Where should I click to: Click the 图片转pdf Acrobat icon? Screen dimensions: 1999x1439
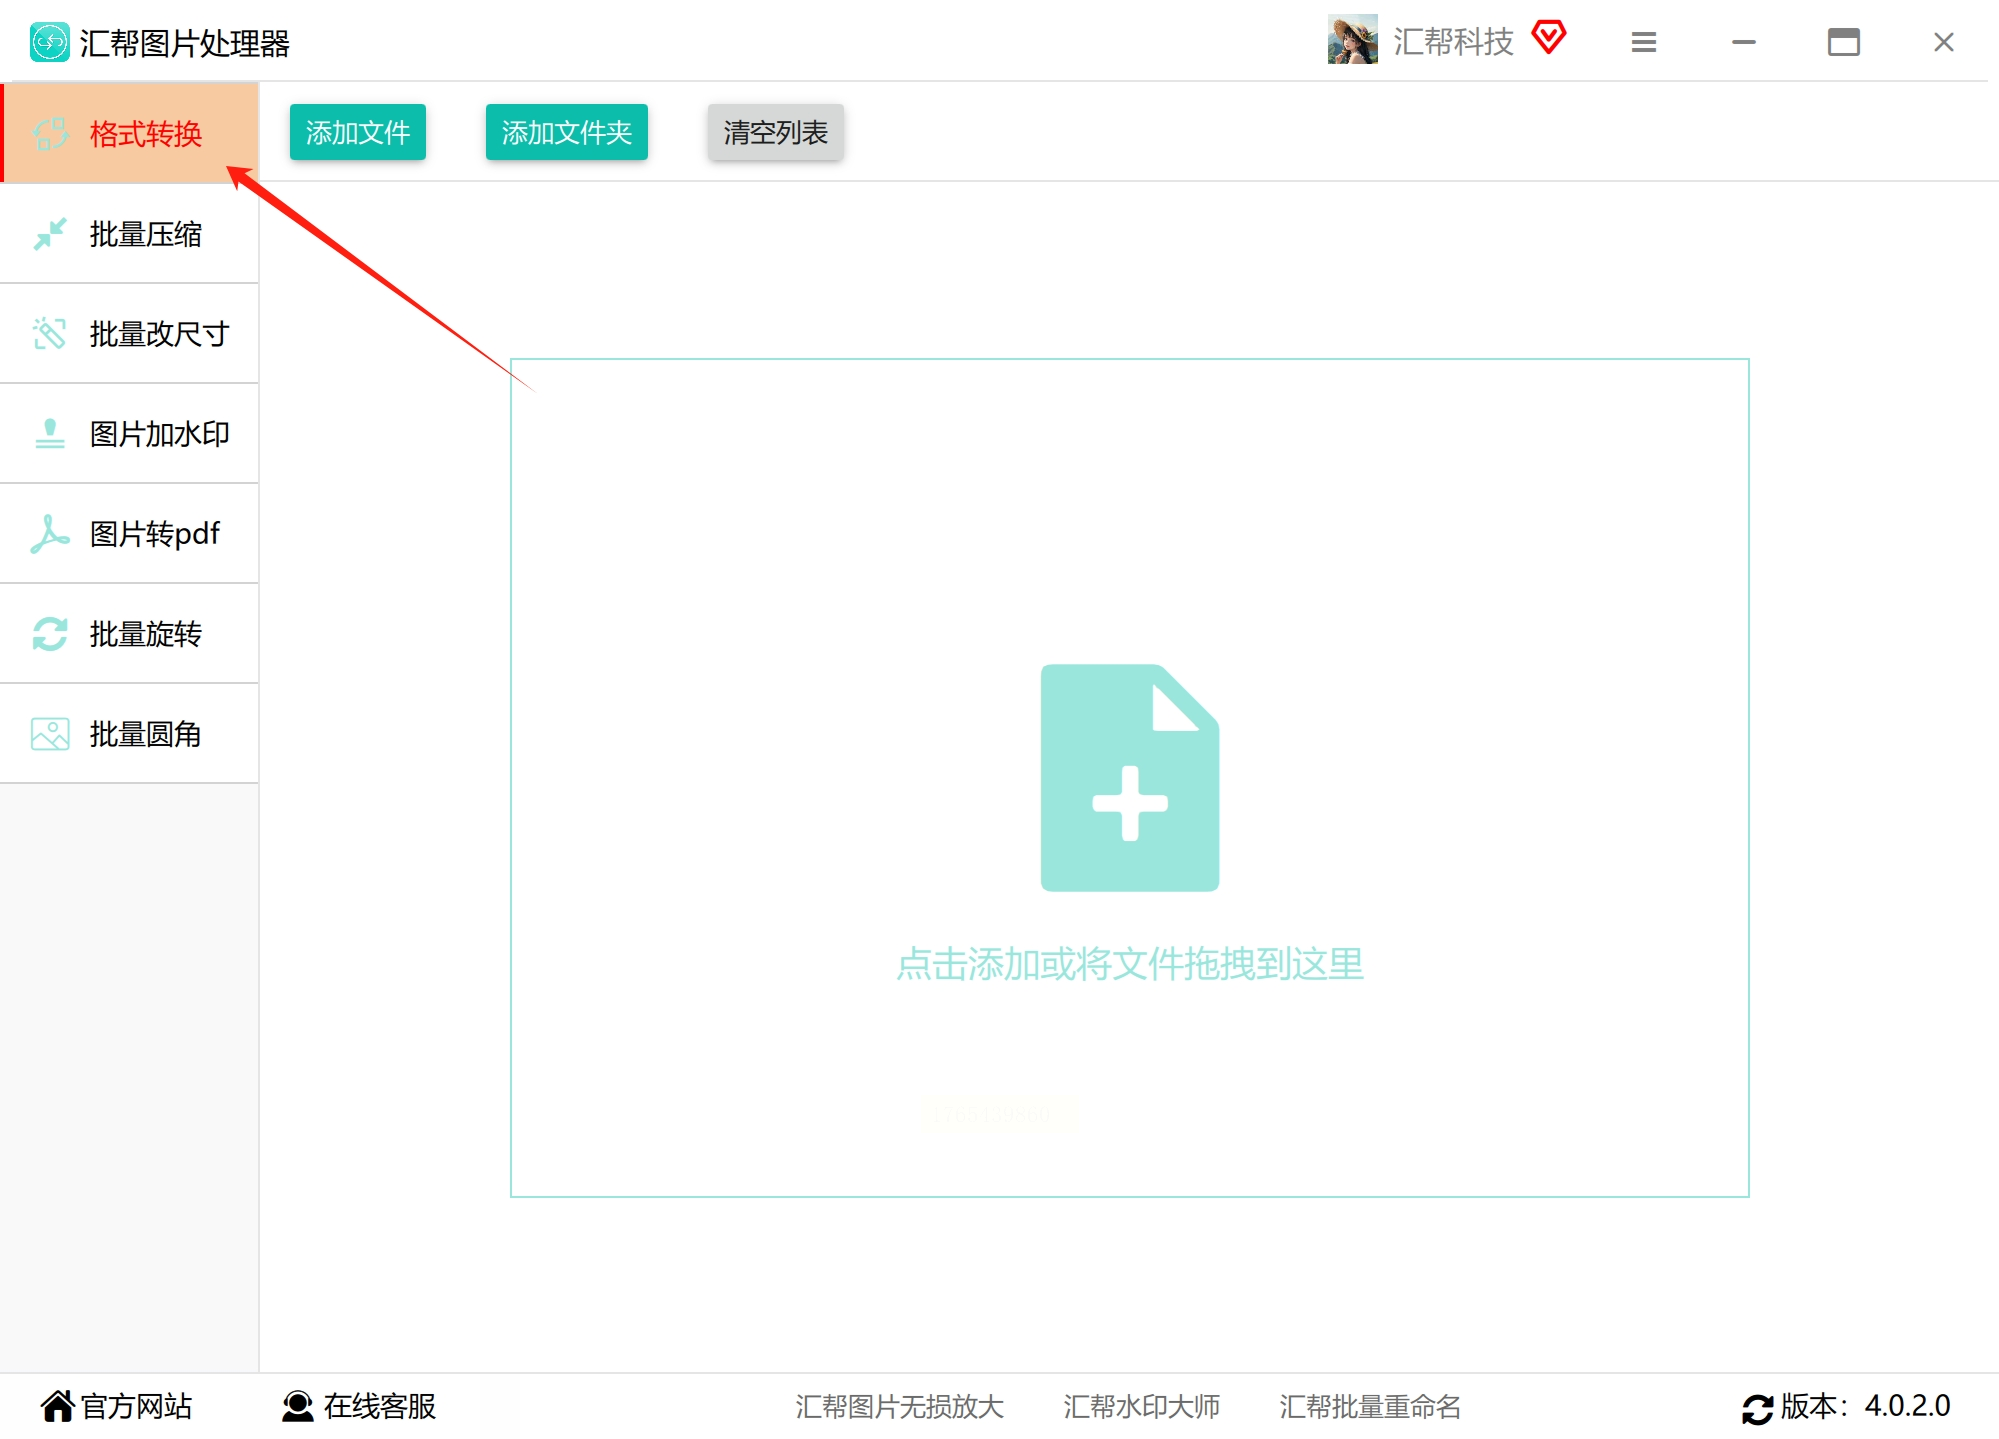[x=50, y=534]
